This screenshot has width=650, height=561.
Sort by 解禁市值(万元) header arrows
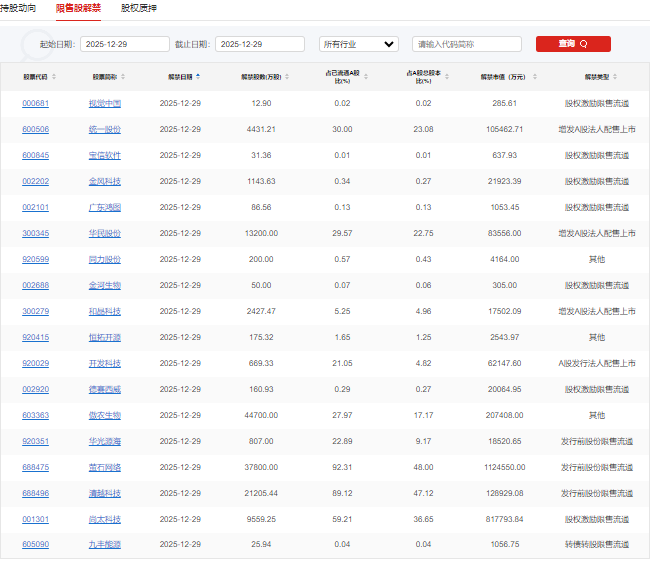tap(533, 76)
